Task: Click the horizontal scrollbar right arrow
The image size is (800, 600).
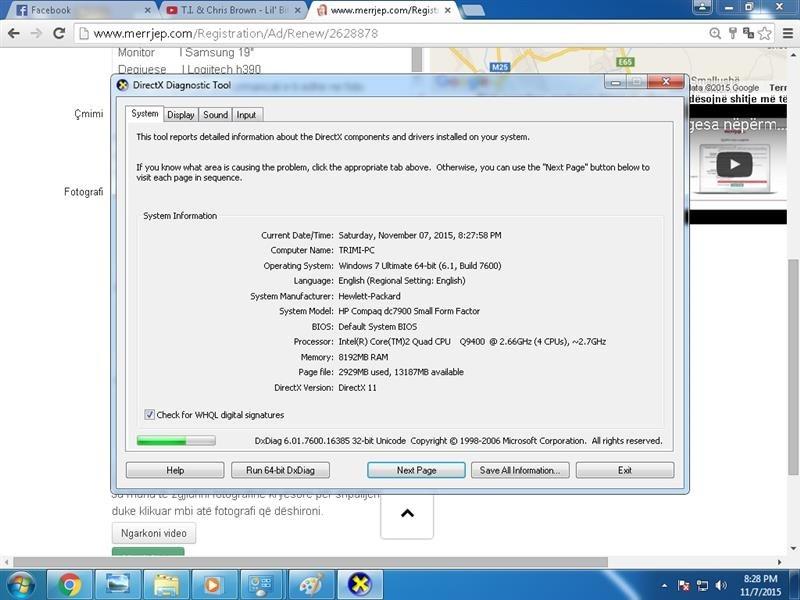Action: point(779,562)
